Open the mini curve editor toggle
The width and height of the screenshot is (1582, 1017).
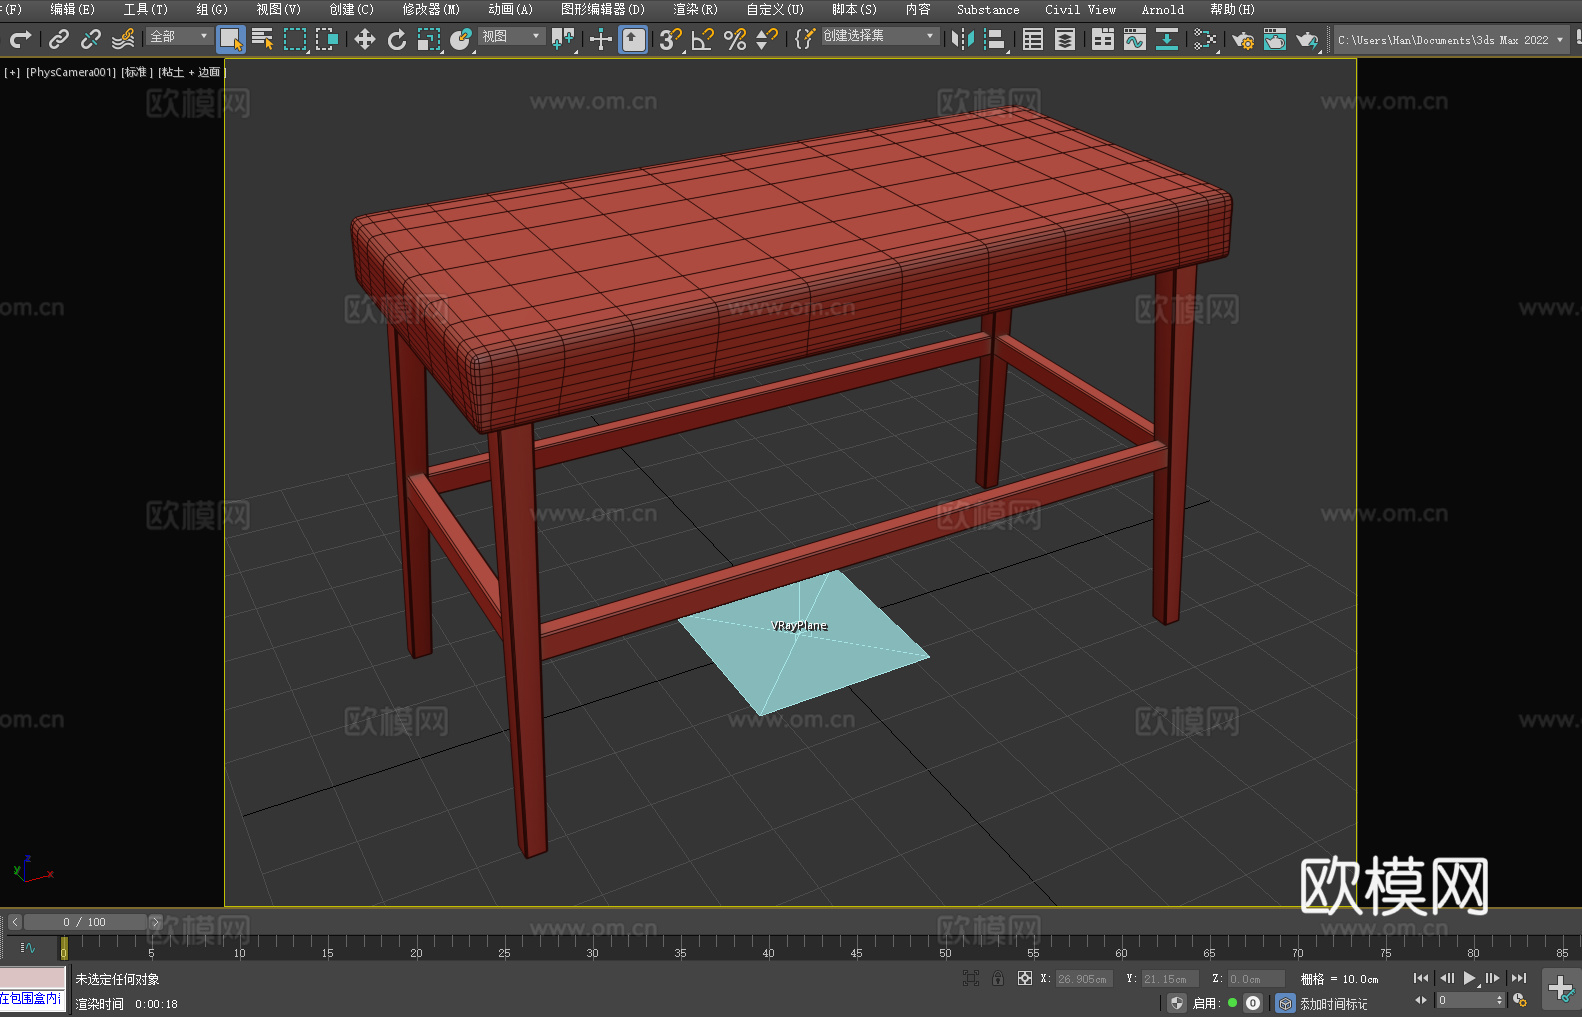[27, 947]
